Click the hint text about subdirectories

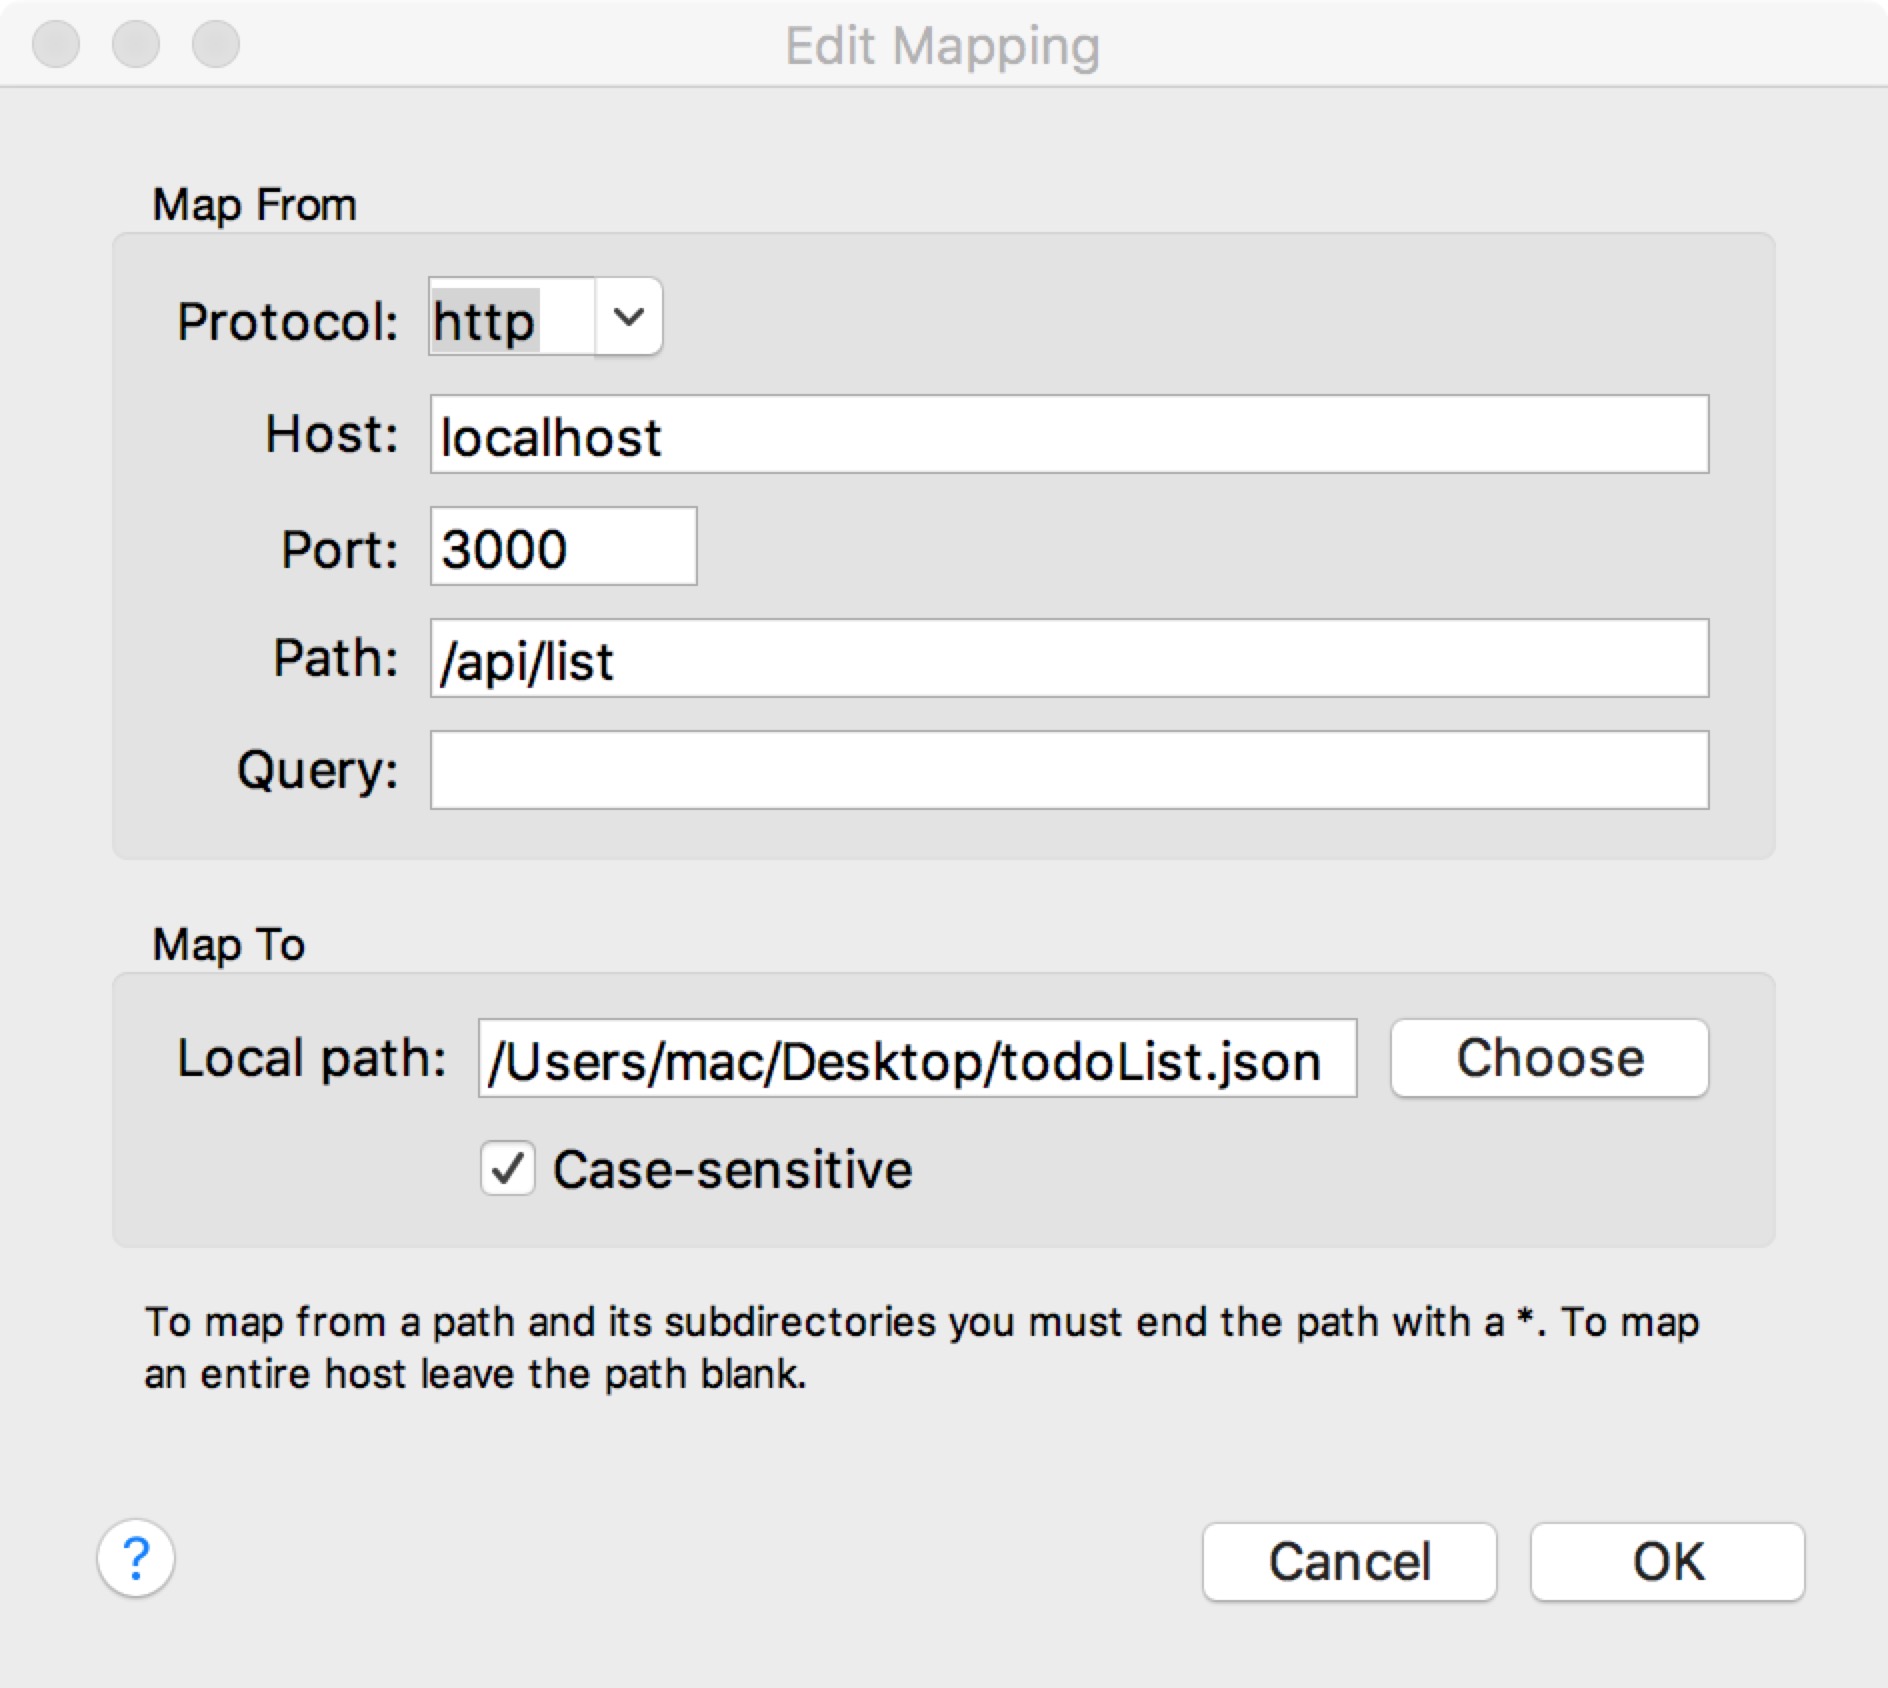tap(920, 1347)
